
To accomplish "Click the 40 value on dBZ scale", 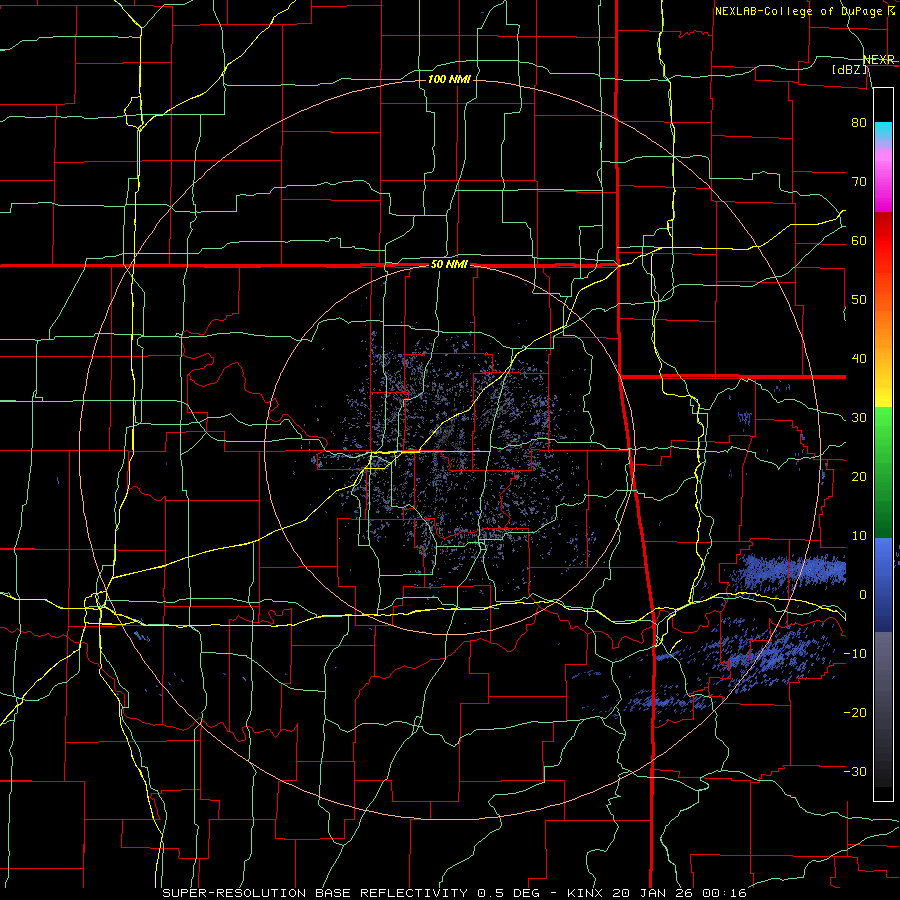I will (859, 359).
